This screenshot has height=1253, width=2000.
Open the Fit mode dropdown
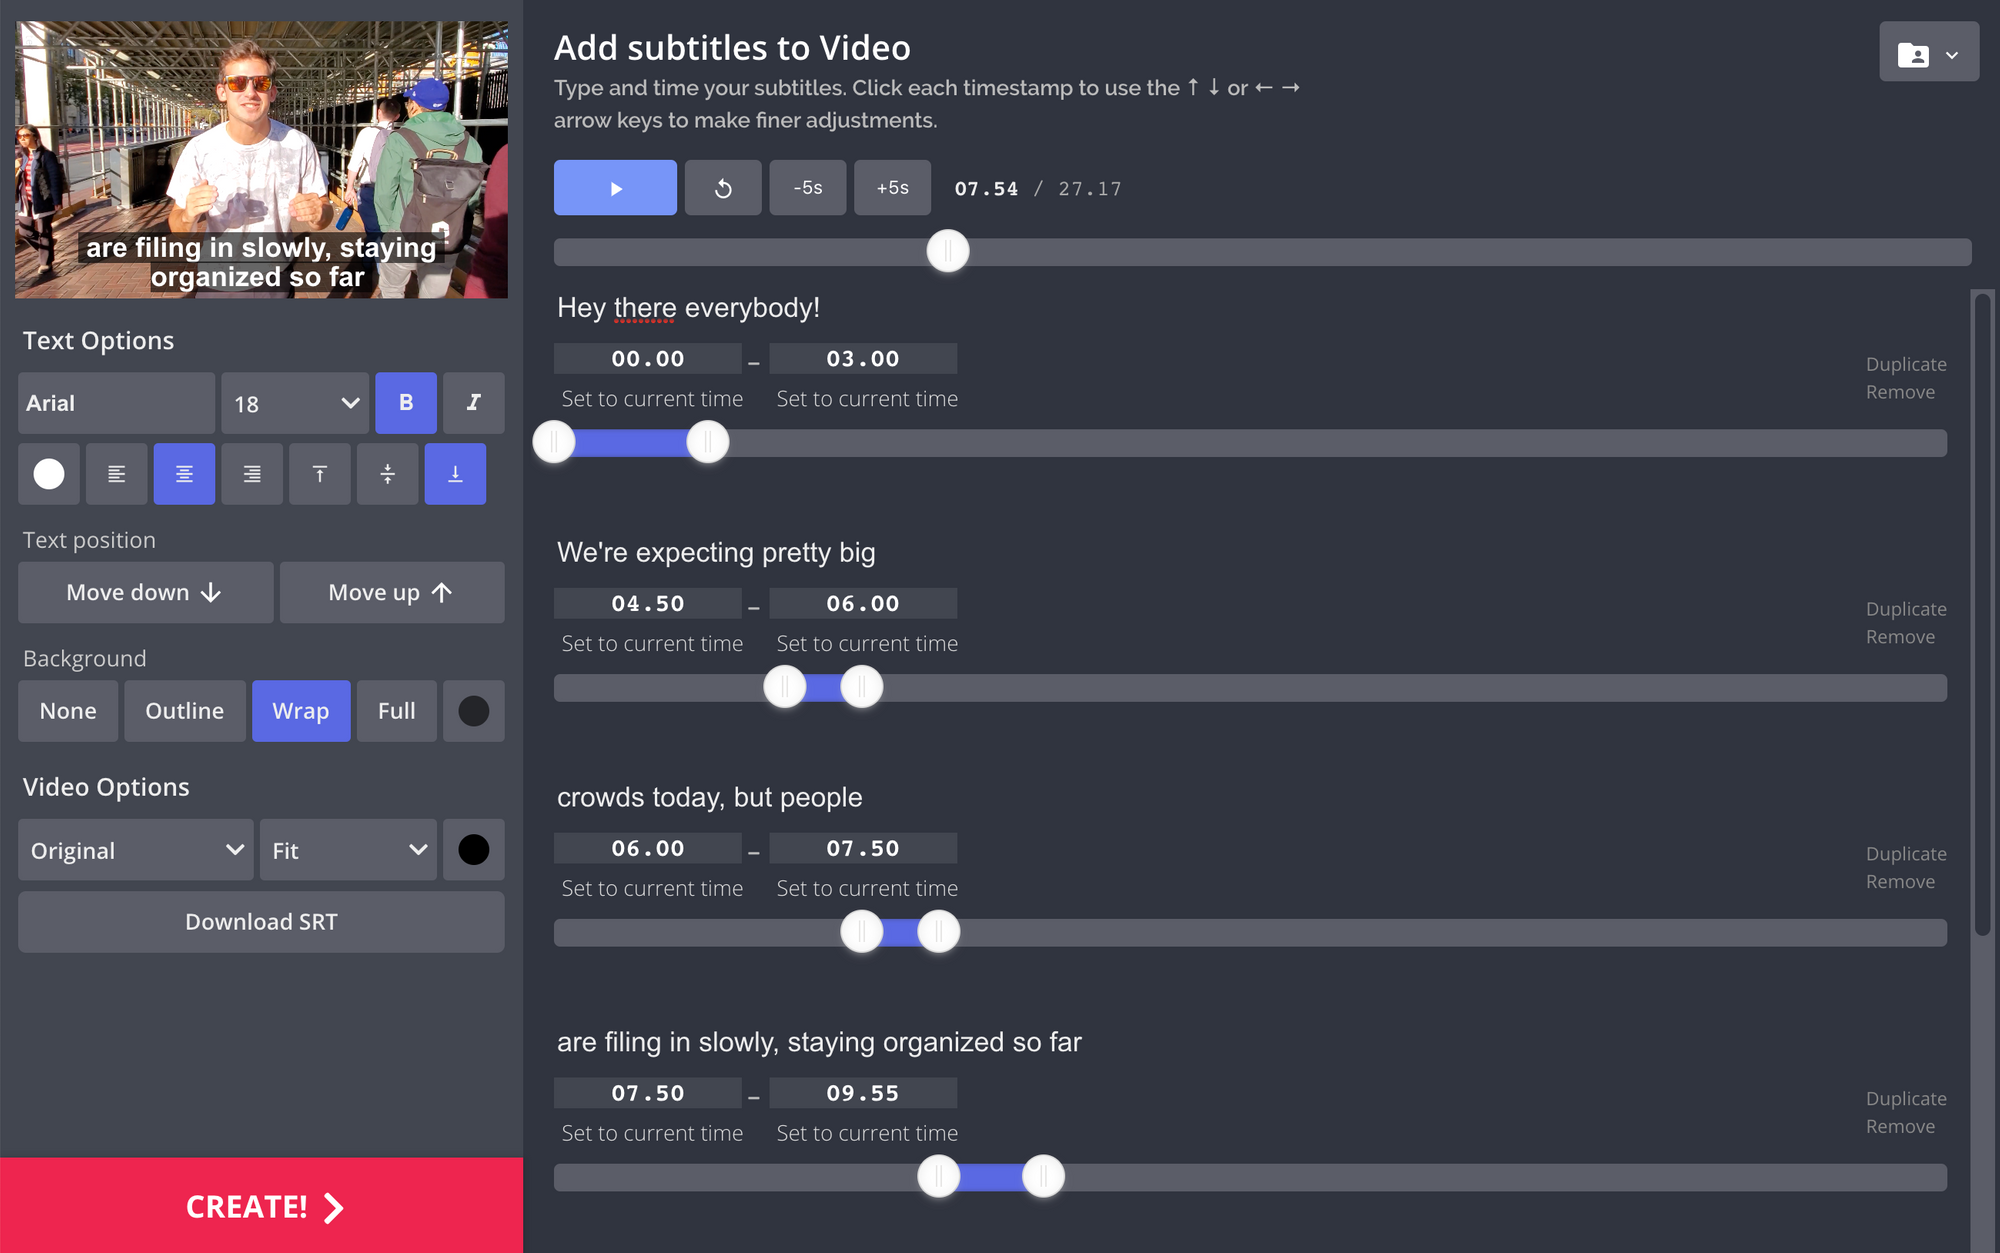pyautogui.click(x=348, y=850)
